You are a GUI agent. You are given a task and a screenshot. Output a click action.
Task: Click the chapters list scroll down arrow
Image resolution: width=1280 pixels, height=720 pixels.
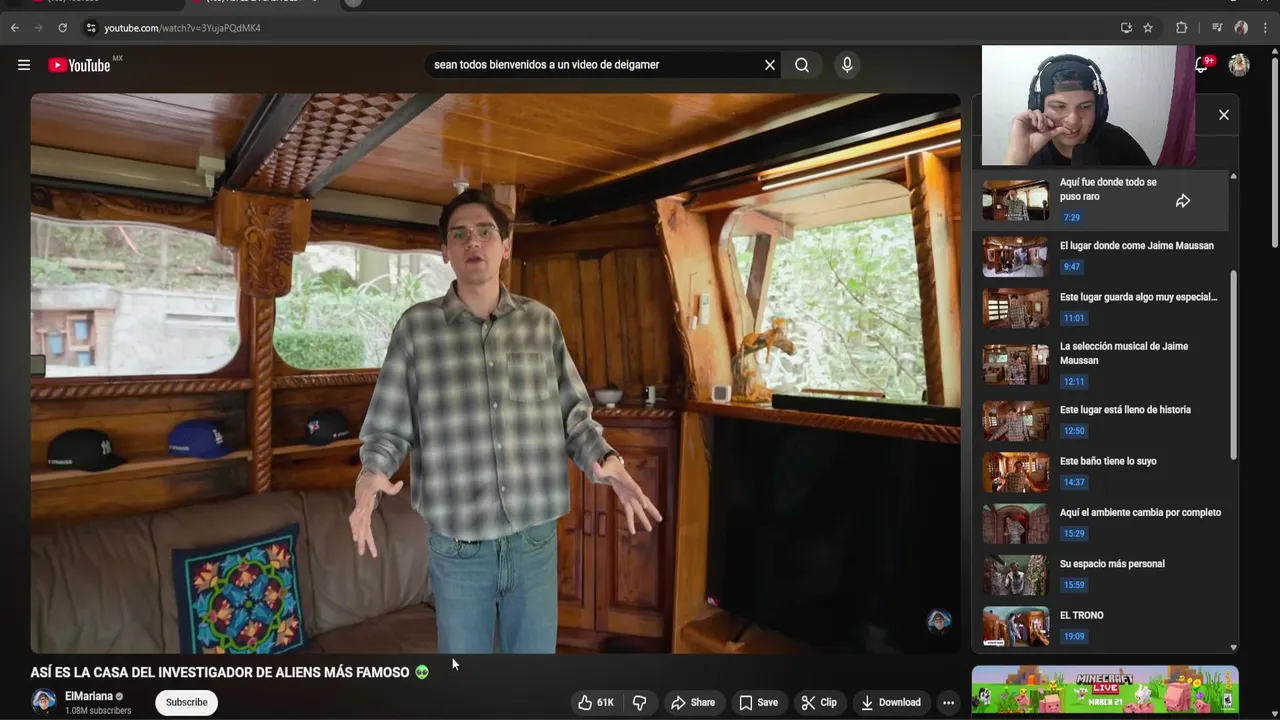1233,647
